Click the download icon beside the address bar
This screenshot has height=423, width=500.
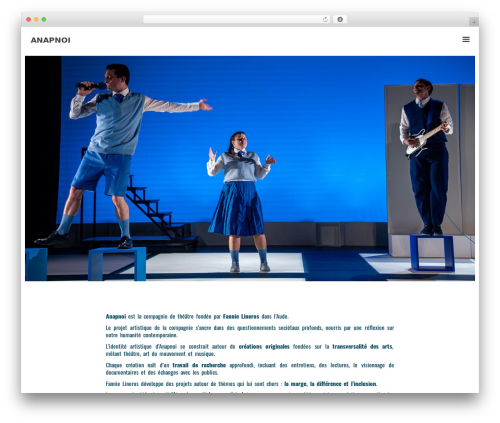(340, 19)
